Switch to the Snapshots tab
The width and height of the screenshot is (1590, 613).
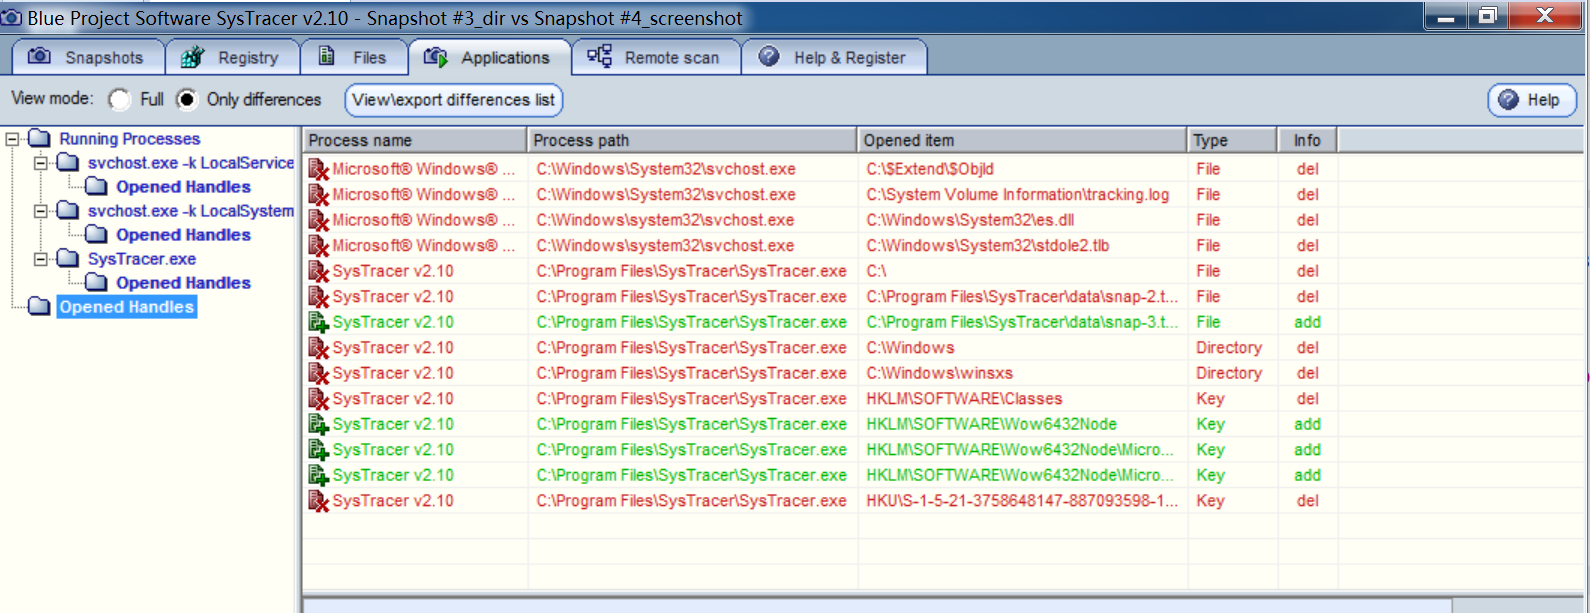point(87,57)
